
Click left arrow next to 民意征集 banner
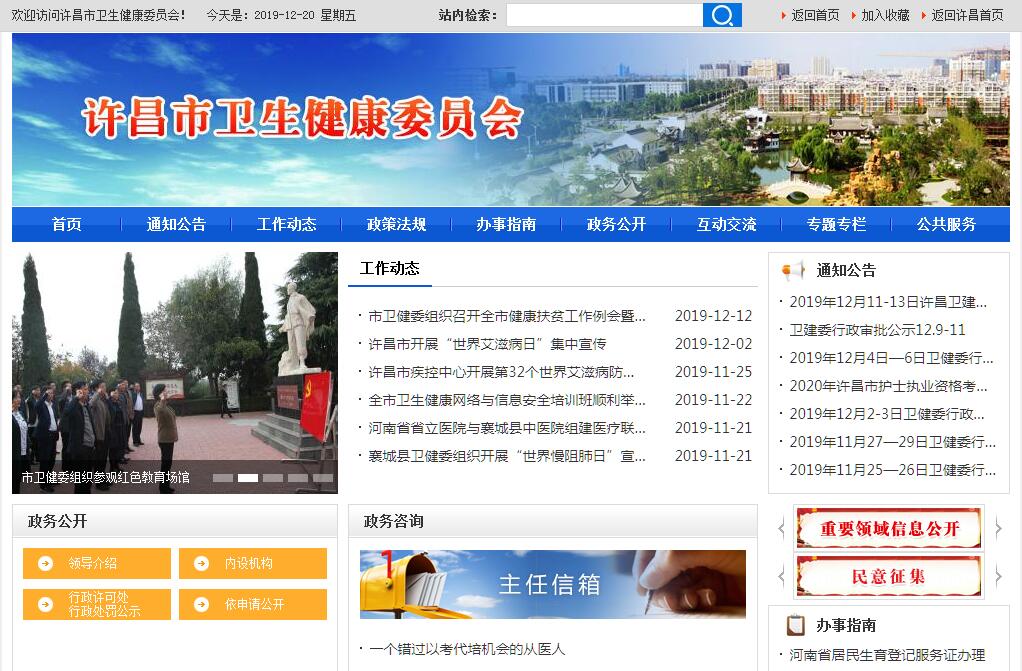coord(782,576)
